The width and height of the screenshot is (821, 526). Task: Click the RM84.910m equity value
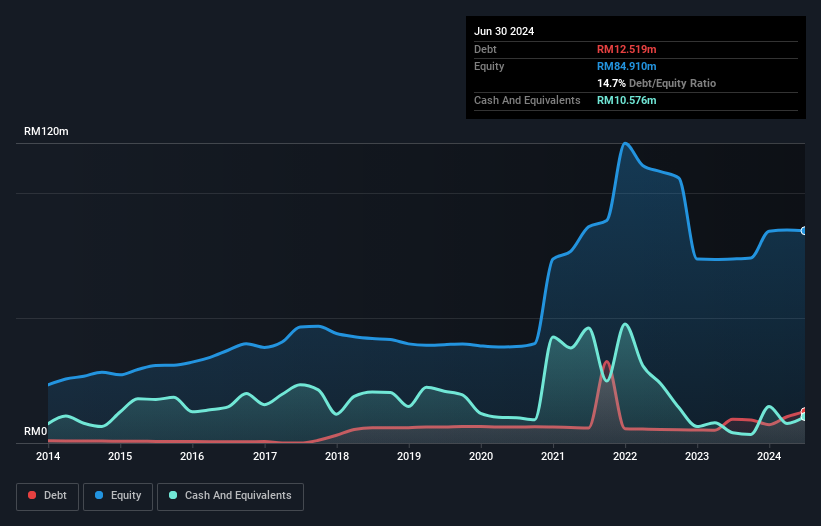(x=626, y=66)
